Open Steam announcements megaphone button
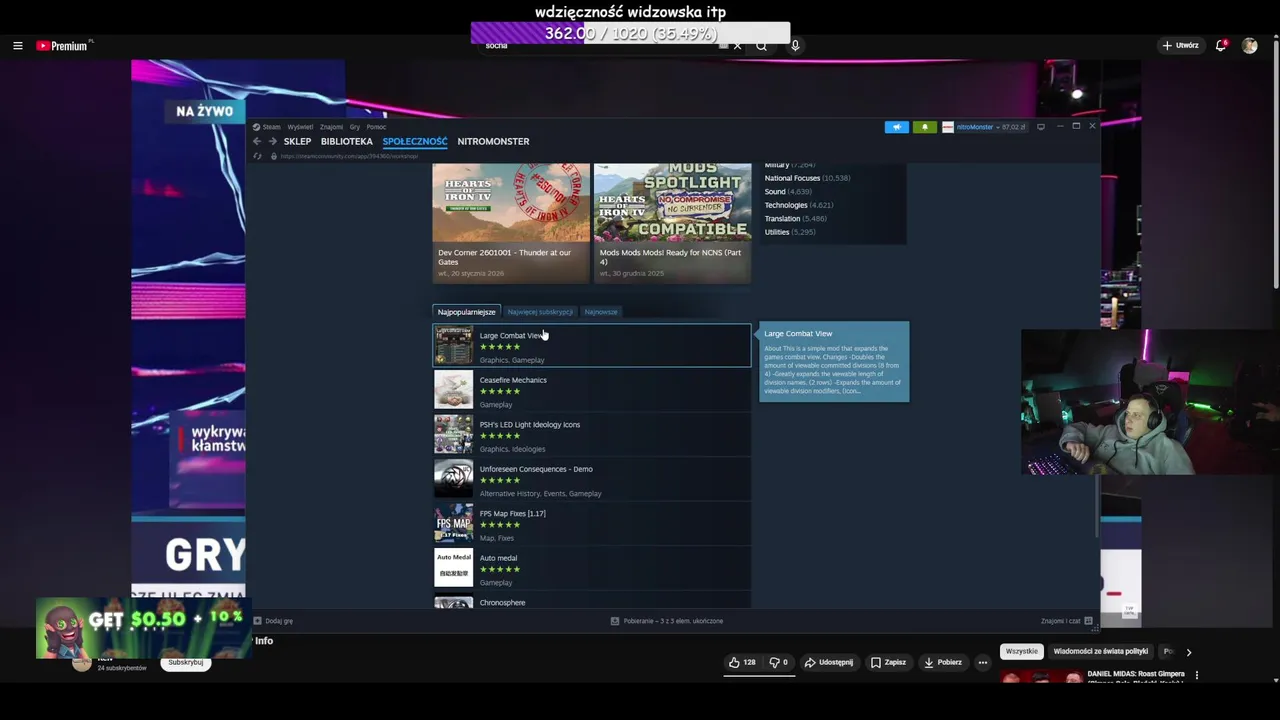This screenshot has width=1280, height=720. click(896, 127)
